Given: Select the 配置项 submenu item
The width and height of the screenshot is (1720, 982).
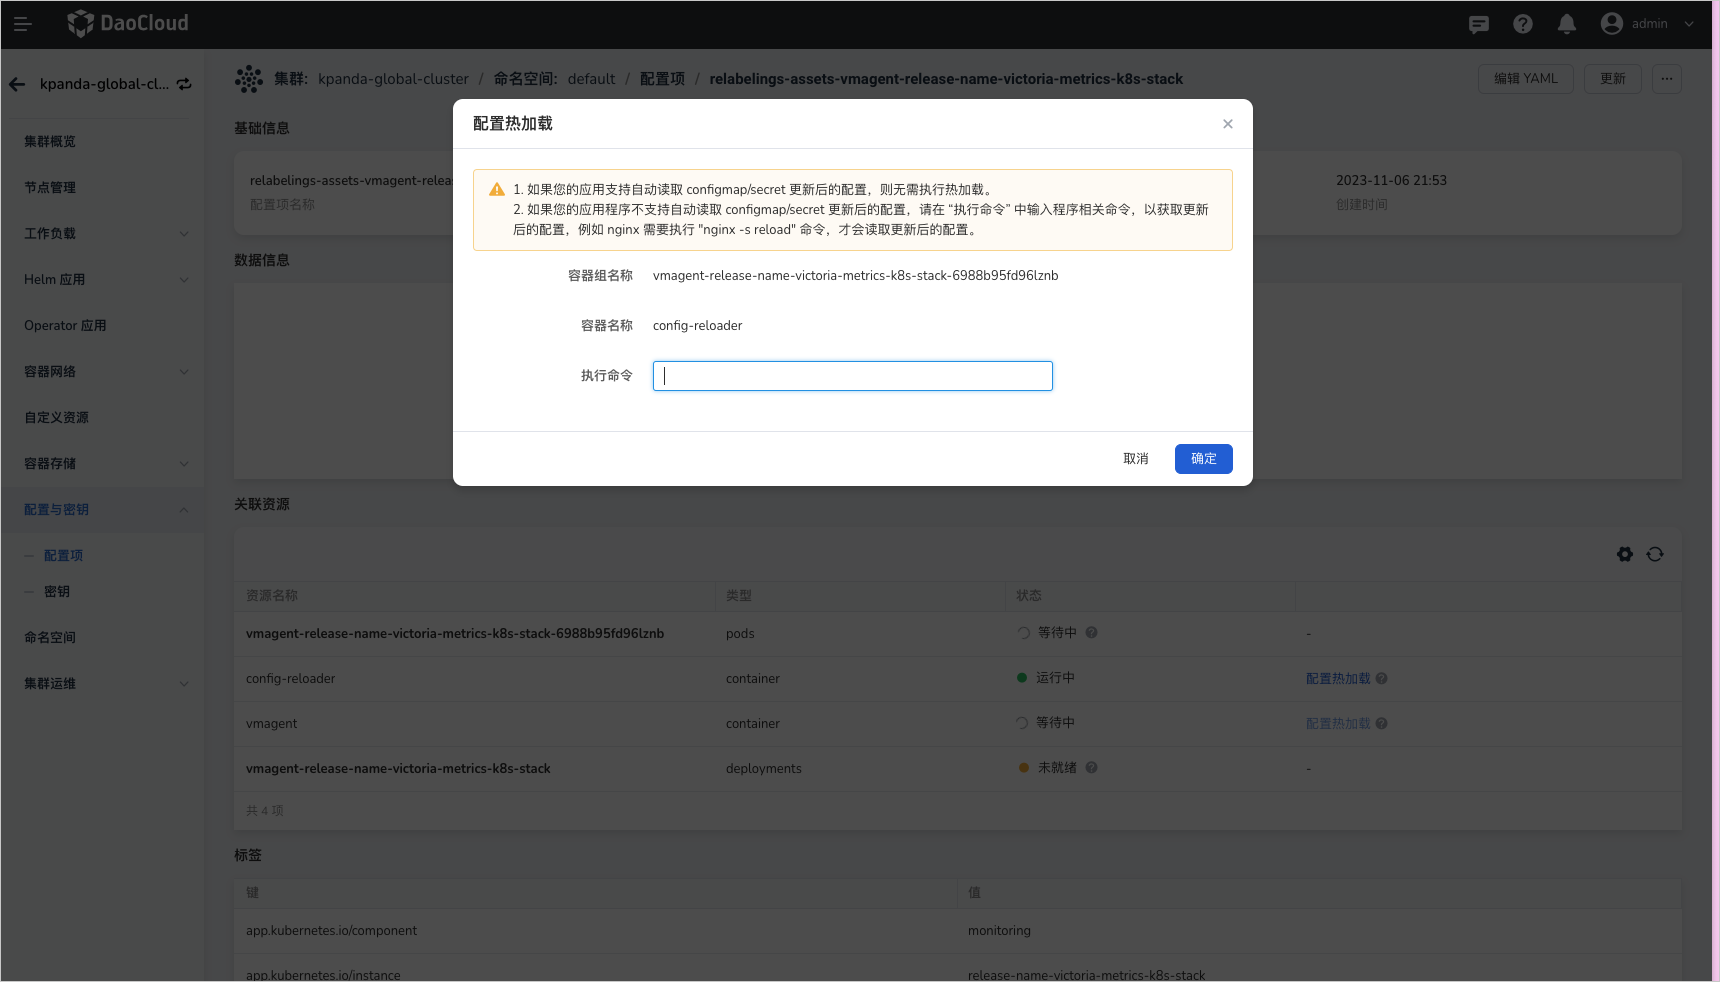Looking at the screenshot, I should point(63,556).
